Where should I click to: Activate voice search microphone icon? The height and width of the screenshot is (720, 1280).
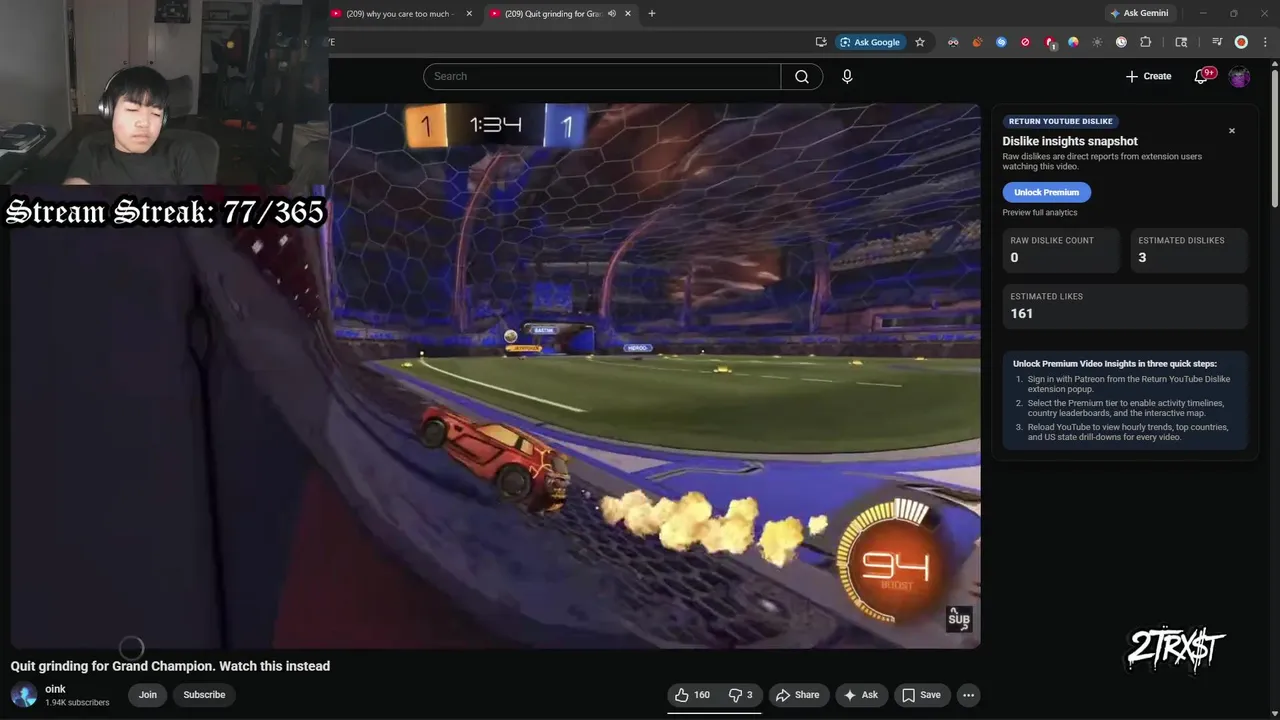click(x=847, y=76)
